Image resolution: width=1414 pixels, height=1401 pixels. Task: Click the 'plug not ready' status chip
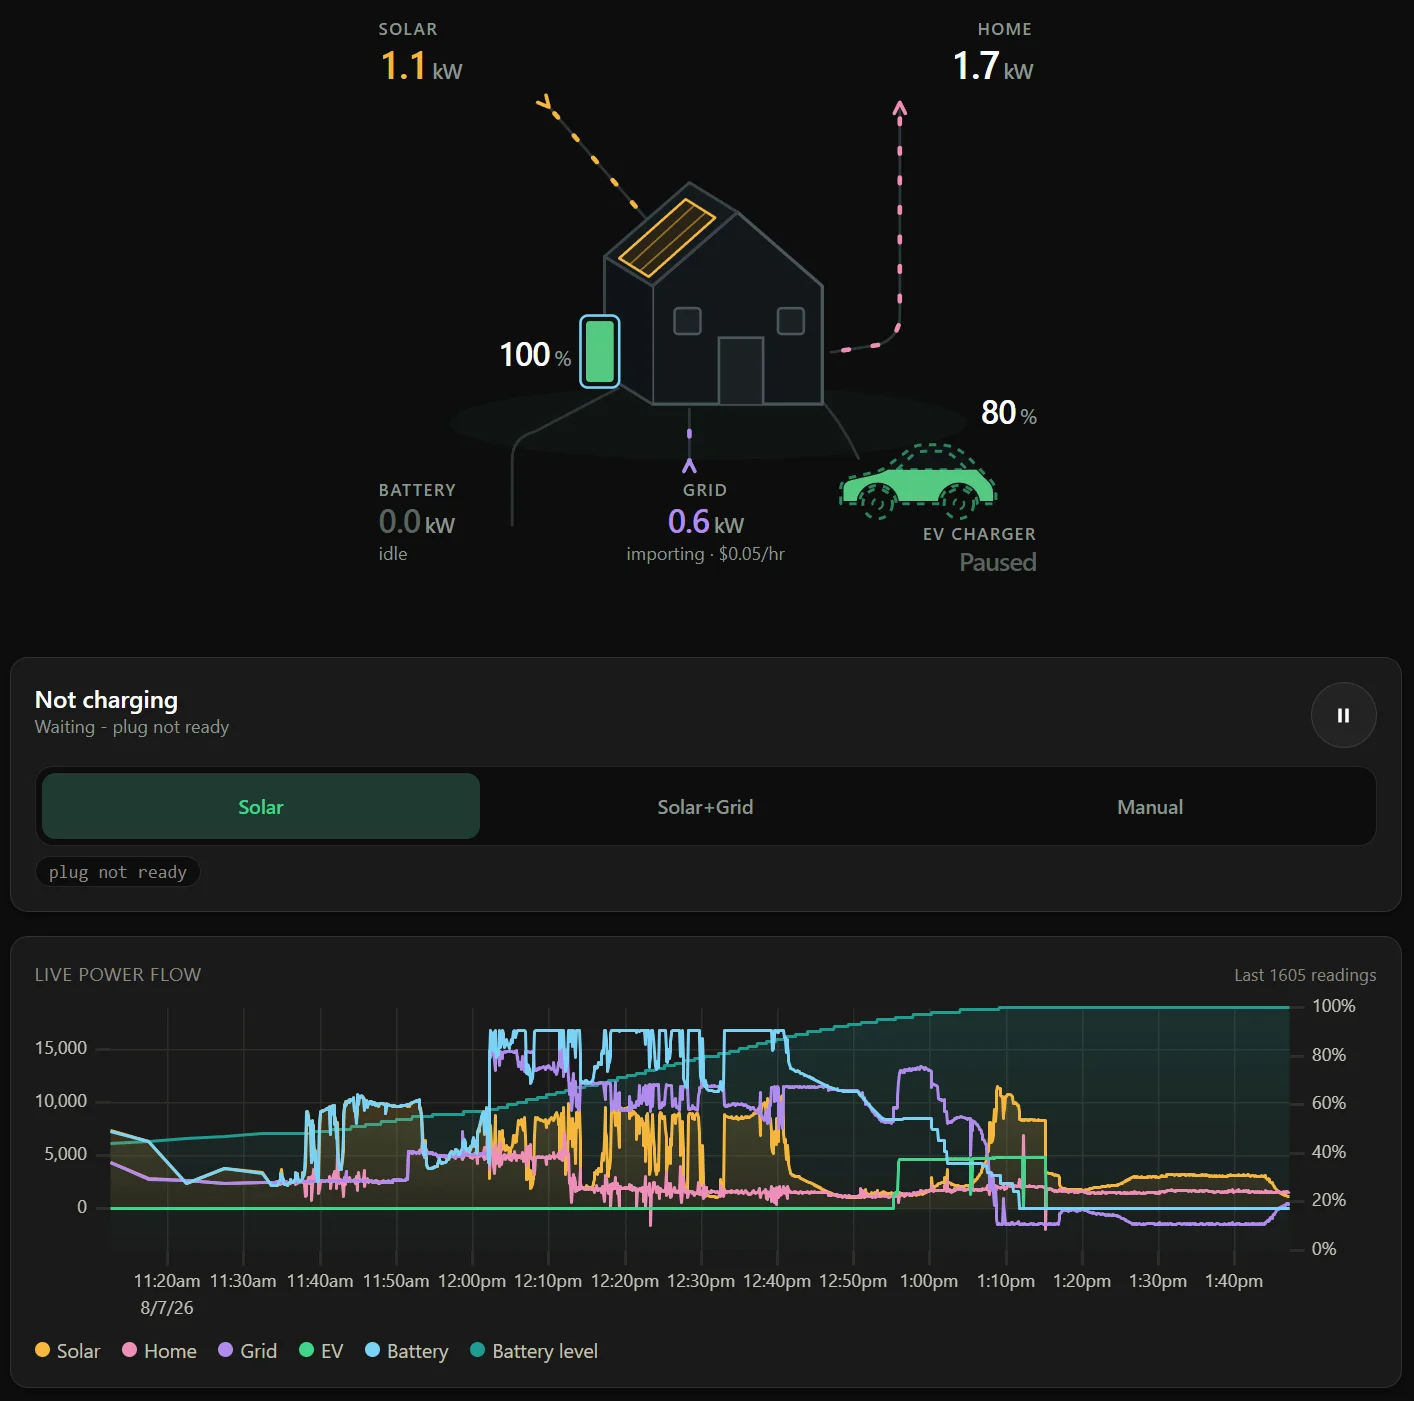point(118,872)
